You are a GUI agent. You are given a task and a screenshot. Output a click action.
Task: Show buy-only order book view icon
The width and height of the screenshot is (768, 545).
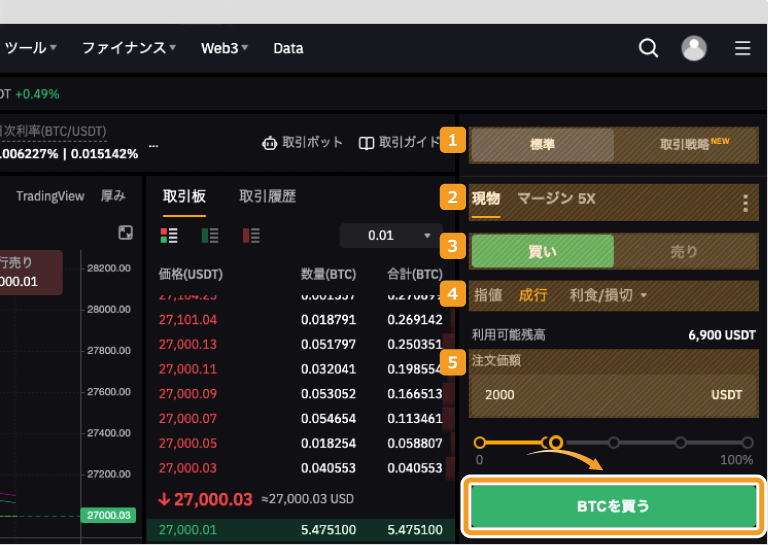(210, 236)
